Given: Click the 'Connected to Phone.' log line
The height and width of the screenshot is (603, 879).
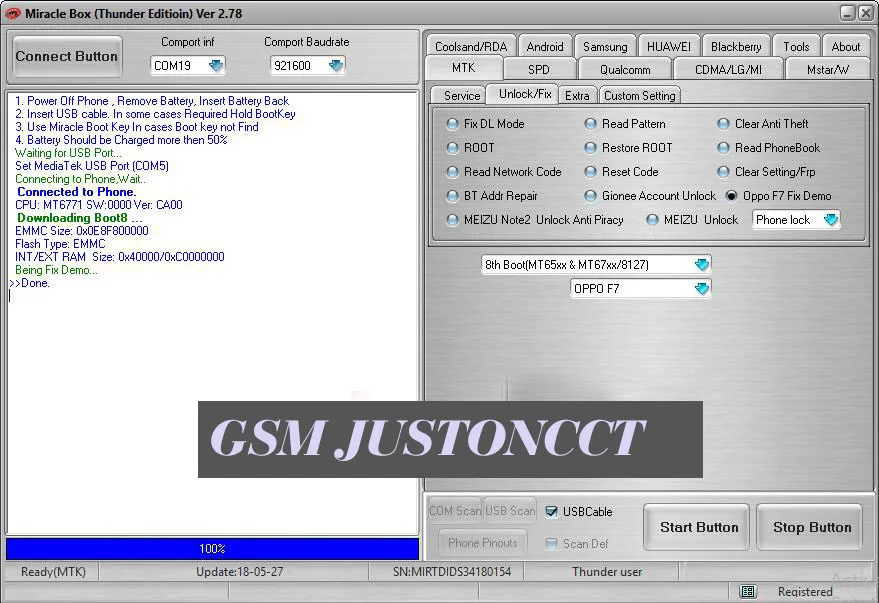Looking at the screenshot, I should tap(77, 192).
